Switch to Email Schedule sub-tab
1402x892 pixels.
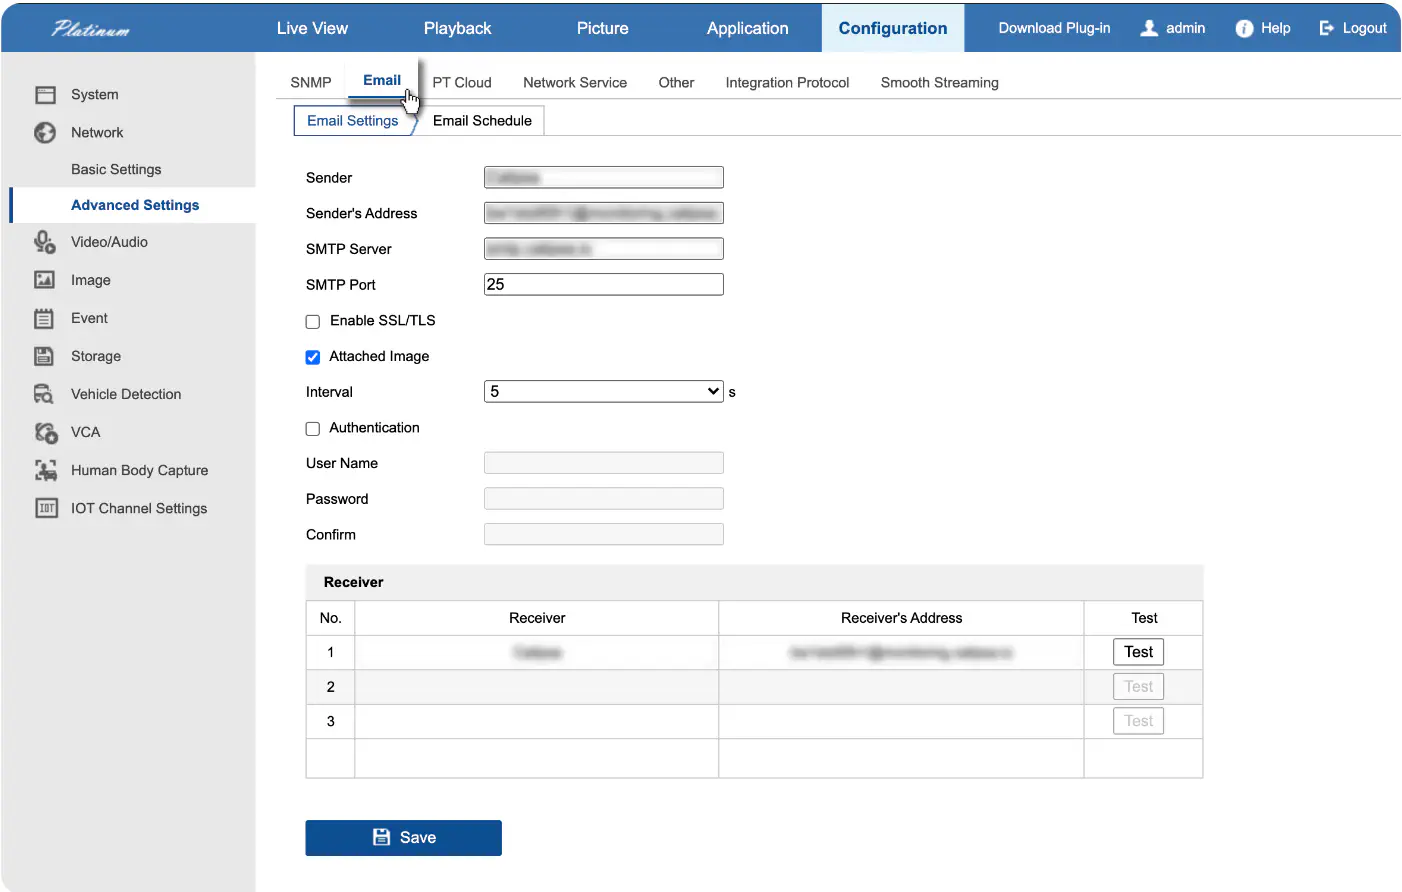click(x=482, y=120)
